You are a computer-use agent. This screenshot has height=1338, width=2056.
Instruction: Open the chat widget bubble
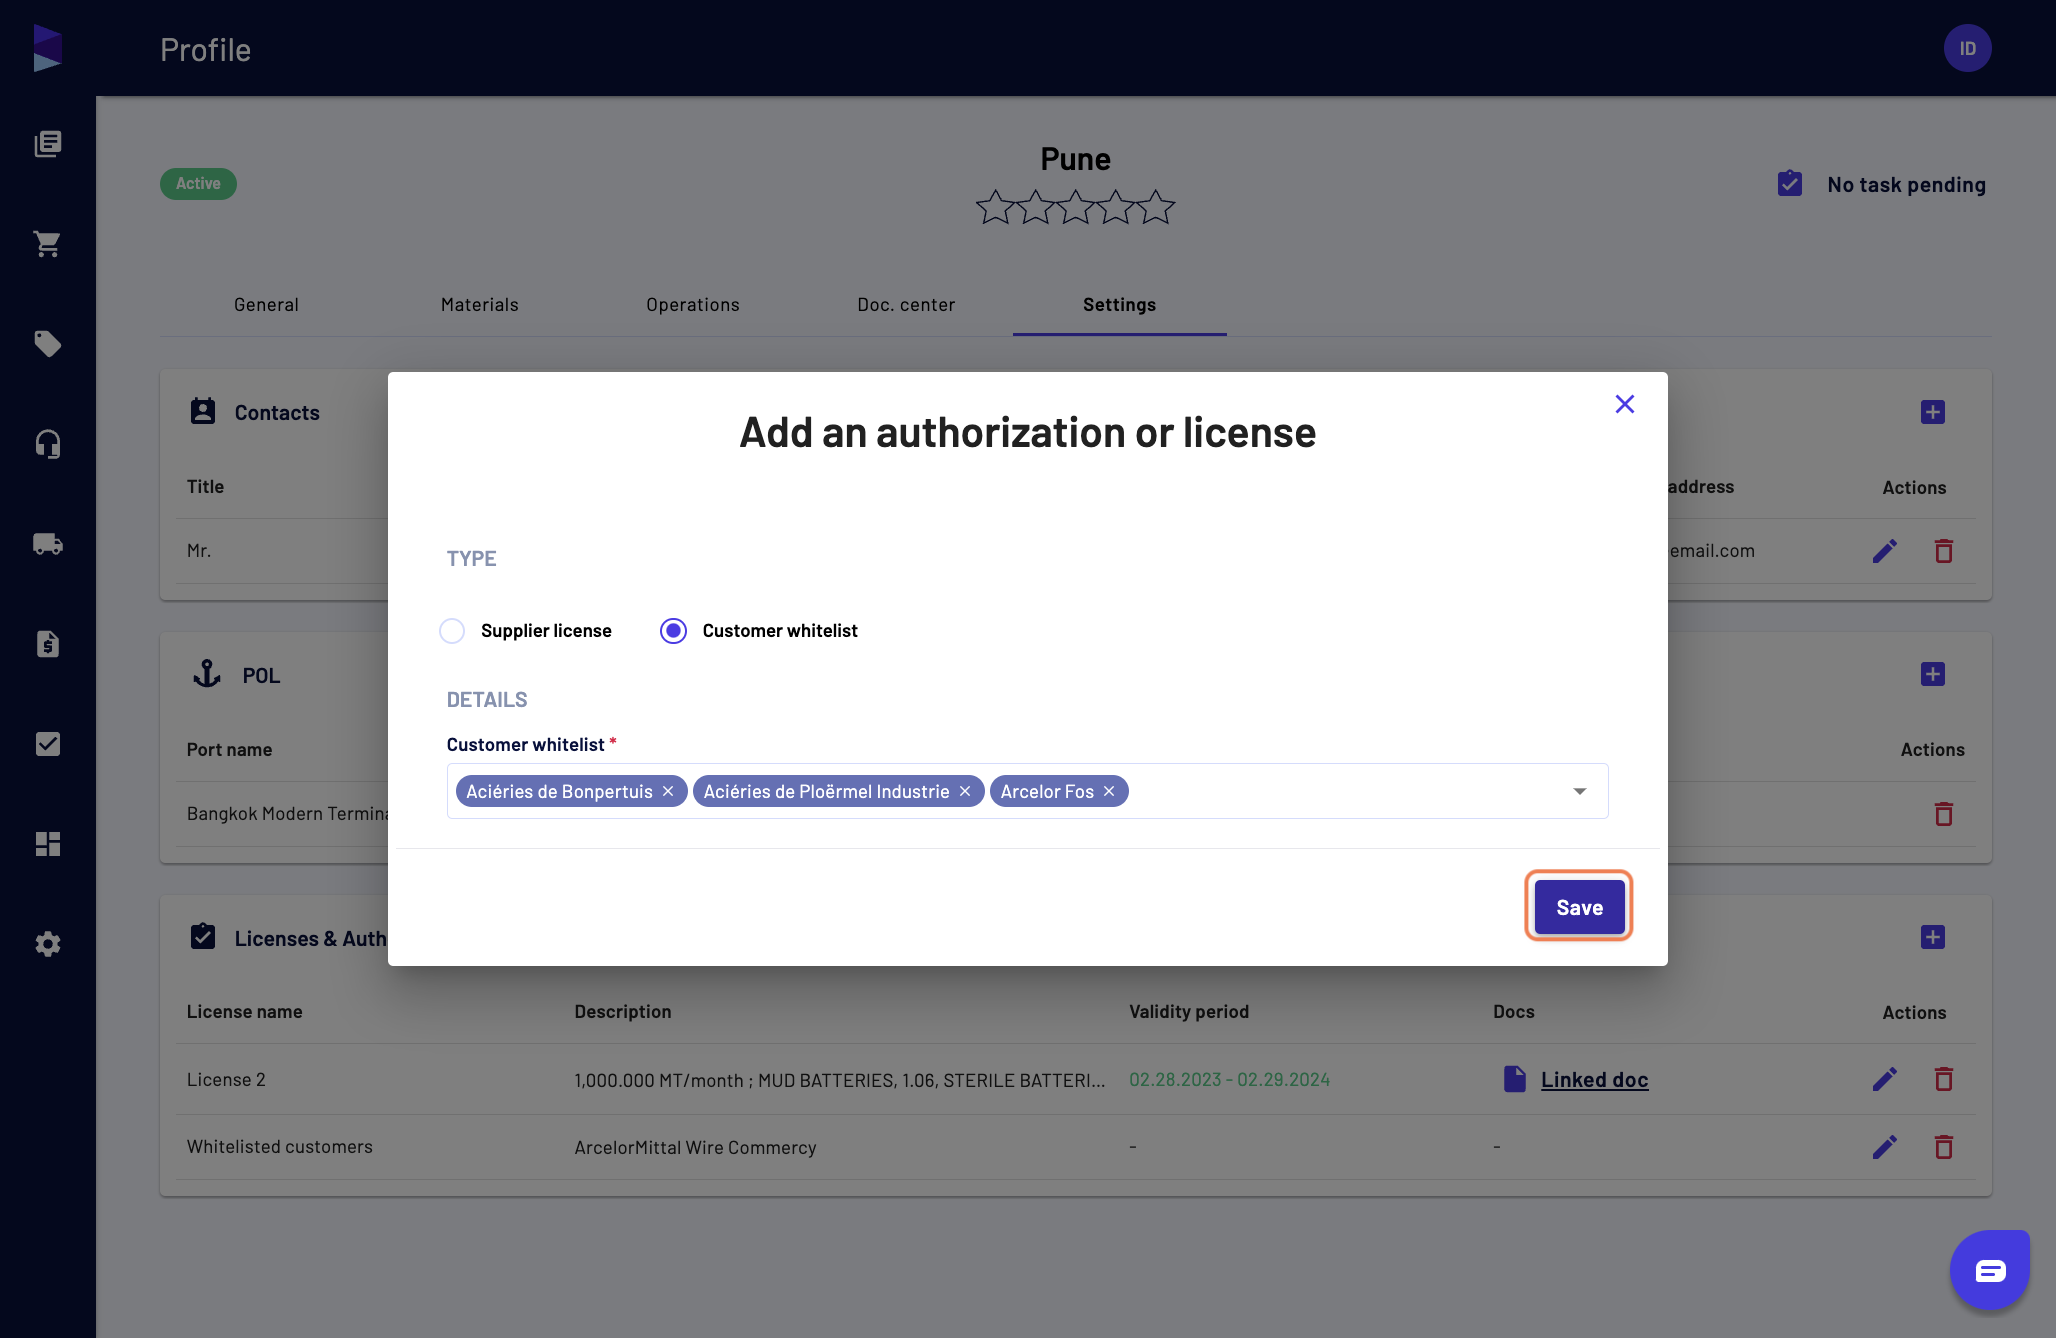pos(1990,1270)
